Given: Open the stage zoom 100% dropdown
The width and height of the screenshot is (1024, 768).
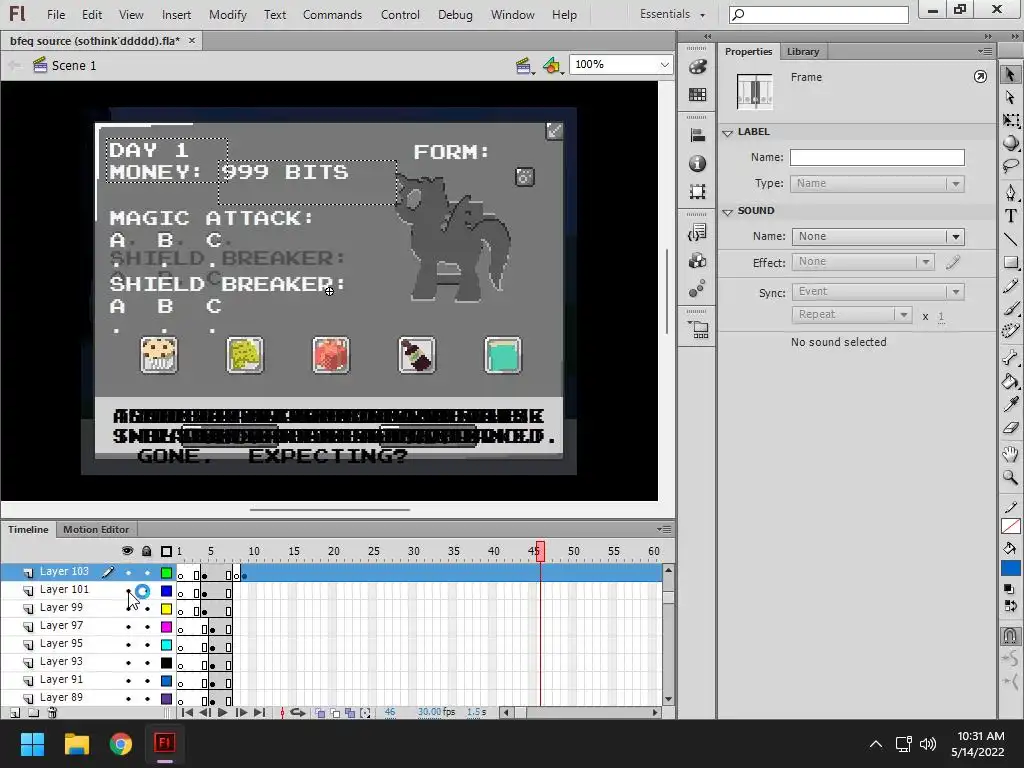Looking at the screenshot, I should (x=664, y=65).
